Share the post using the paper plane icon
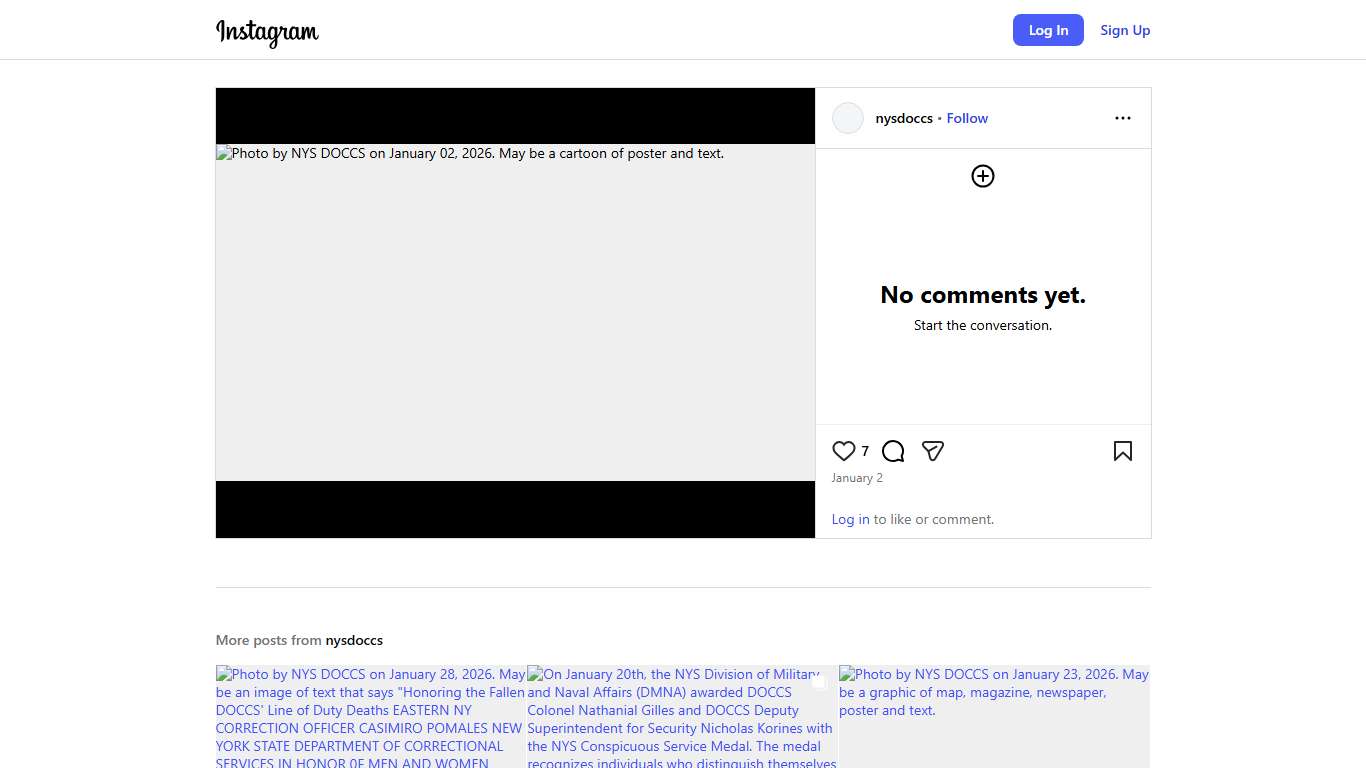The image size is (1366, 768). coord(933,451)
